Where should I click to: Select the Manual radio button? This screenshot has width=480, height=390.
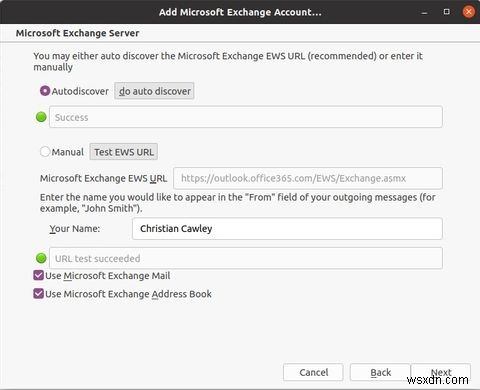pos(45,152)
